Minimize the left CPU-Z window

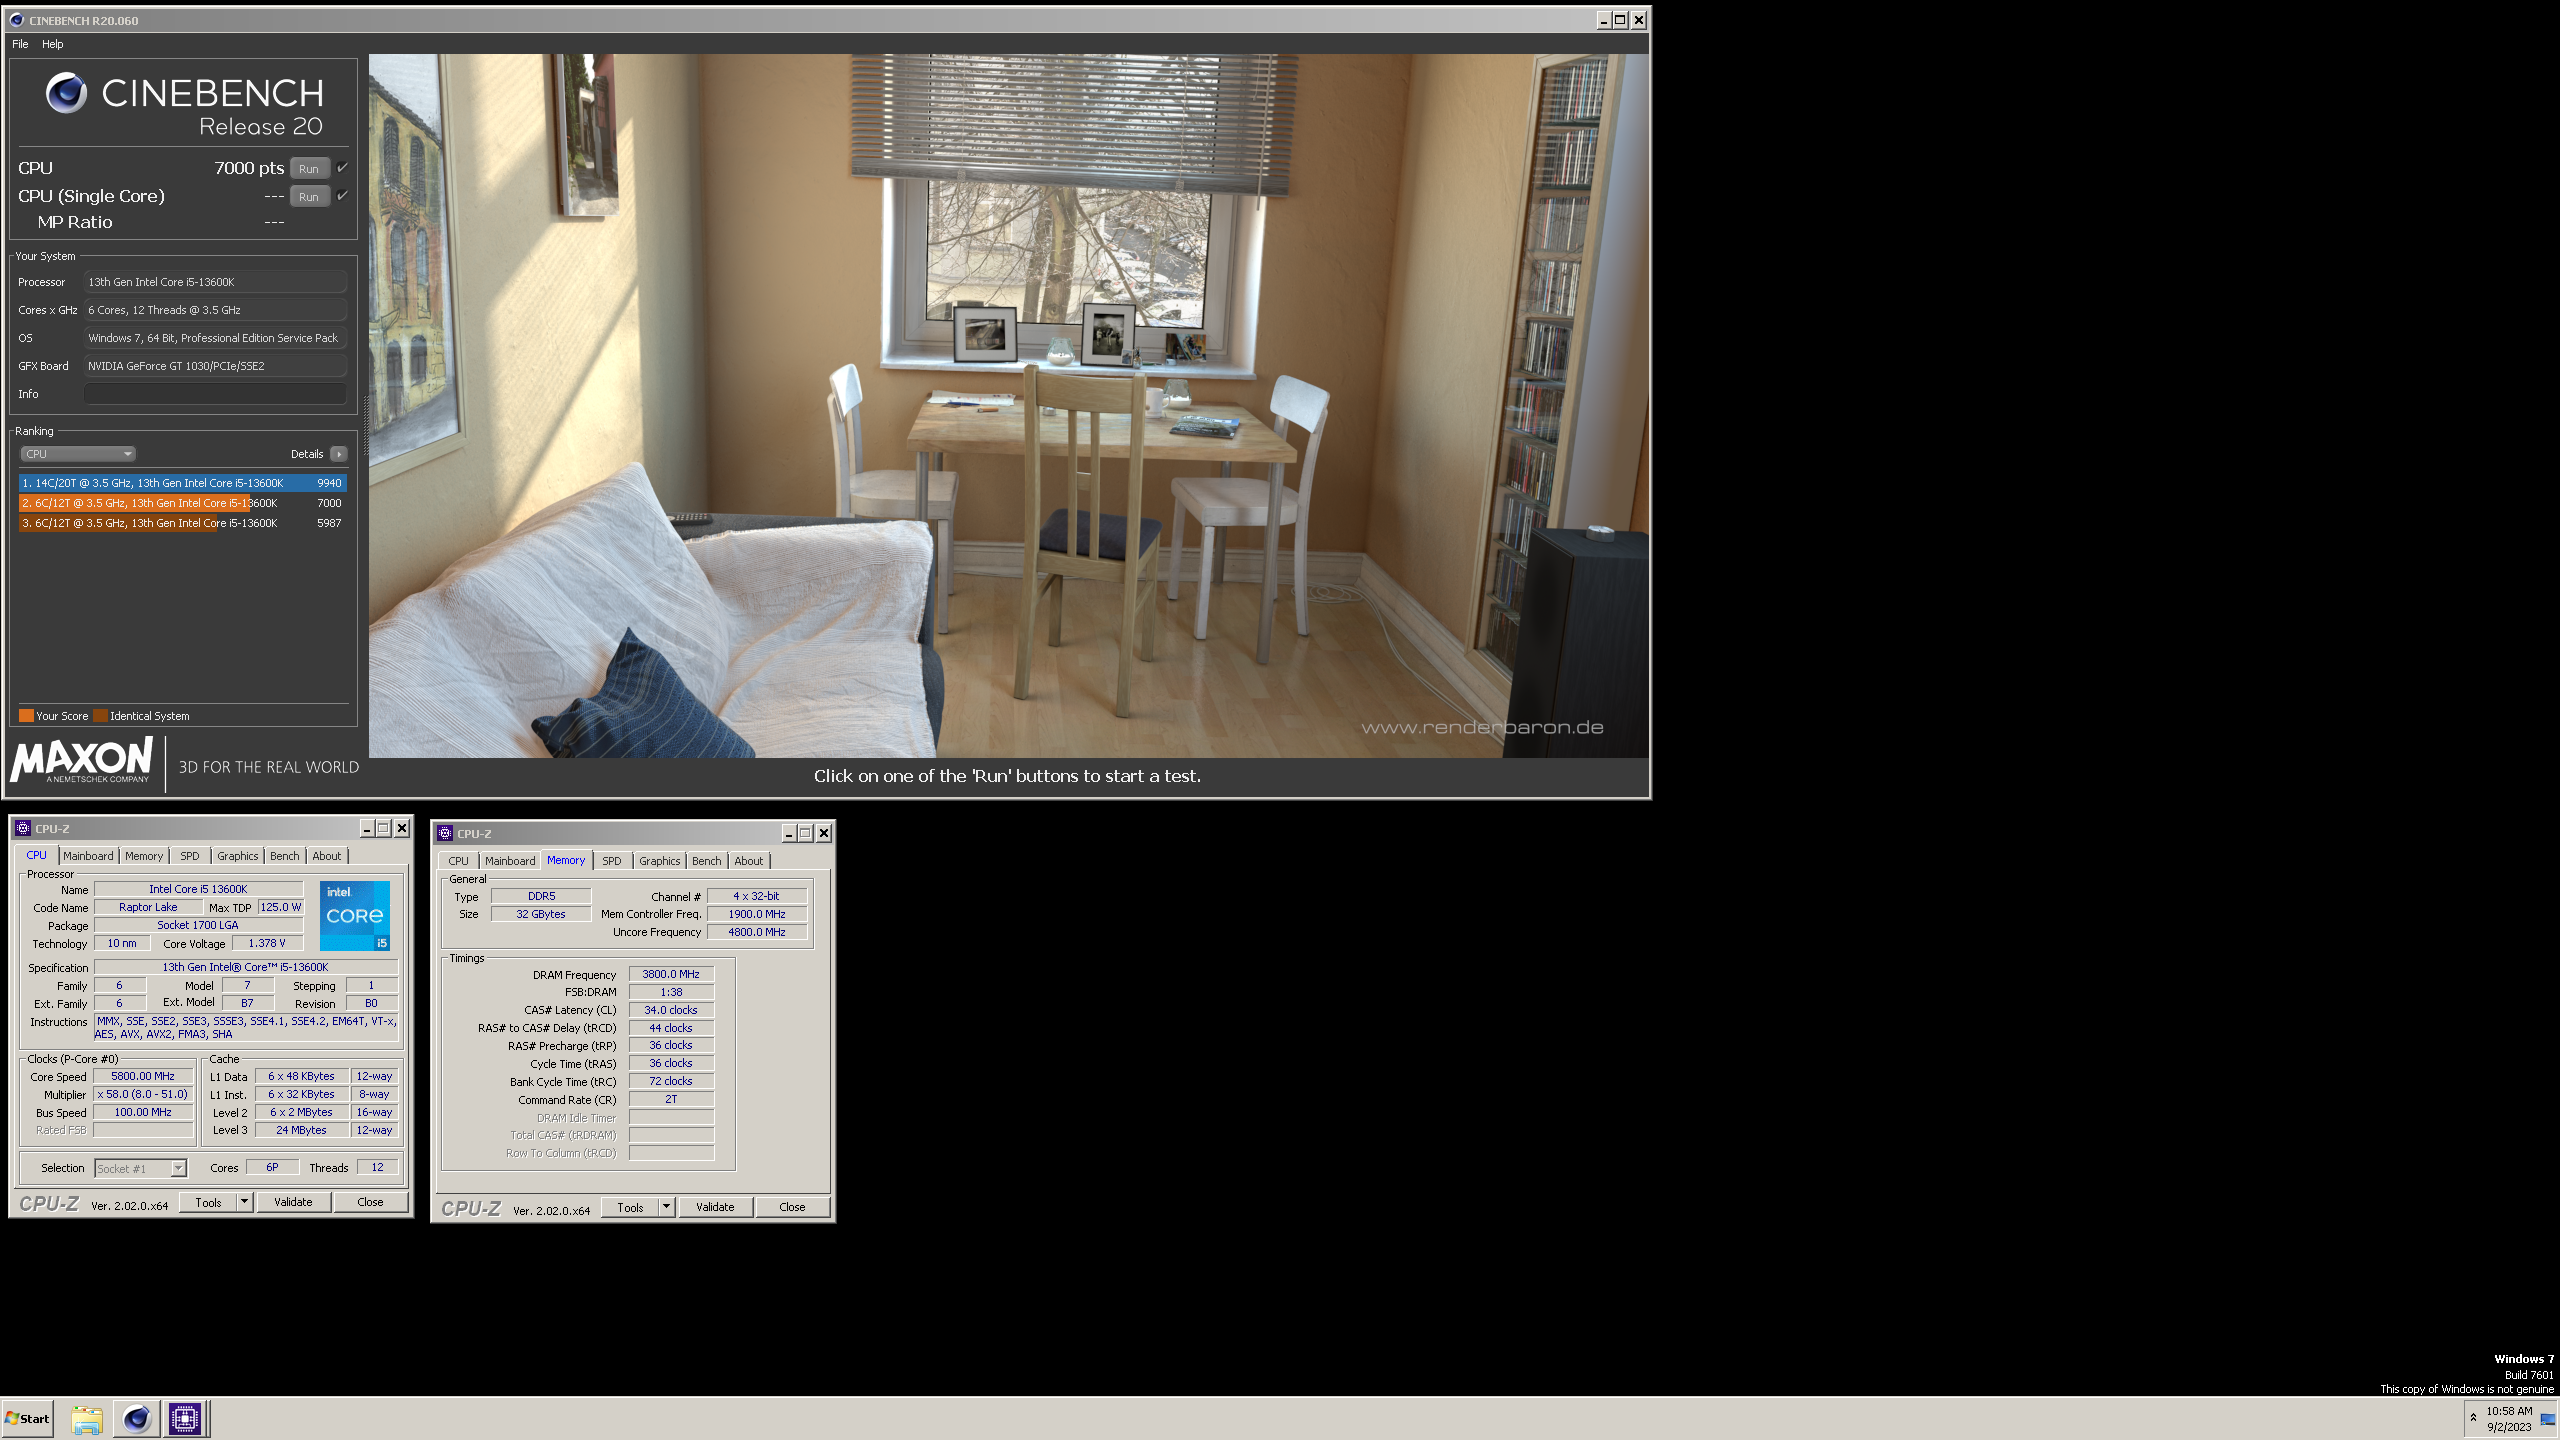pos(367,828)
